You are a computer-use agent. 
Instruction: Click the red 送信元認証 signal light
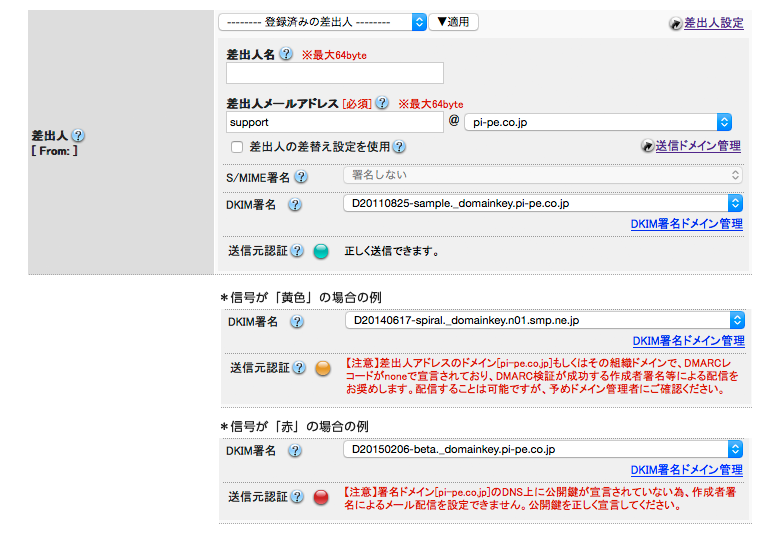[321, 497]
